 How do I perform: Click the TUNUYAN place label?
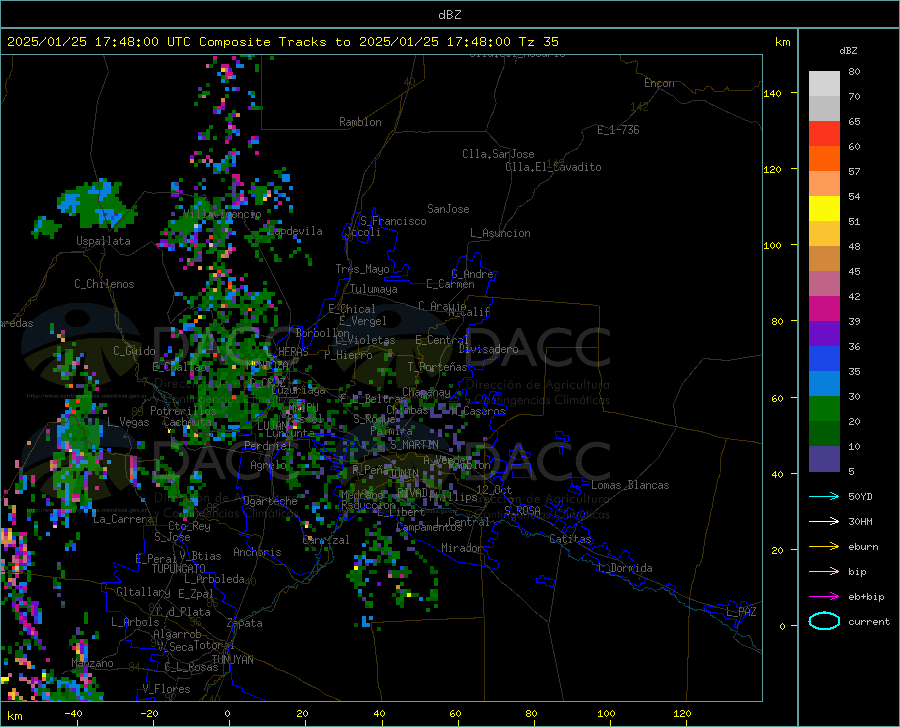[x=232, y=660]
